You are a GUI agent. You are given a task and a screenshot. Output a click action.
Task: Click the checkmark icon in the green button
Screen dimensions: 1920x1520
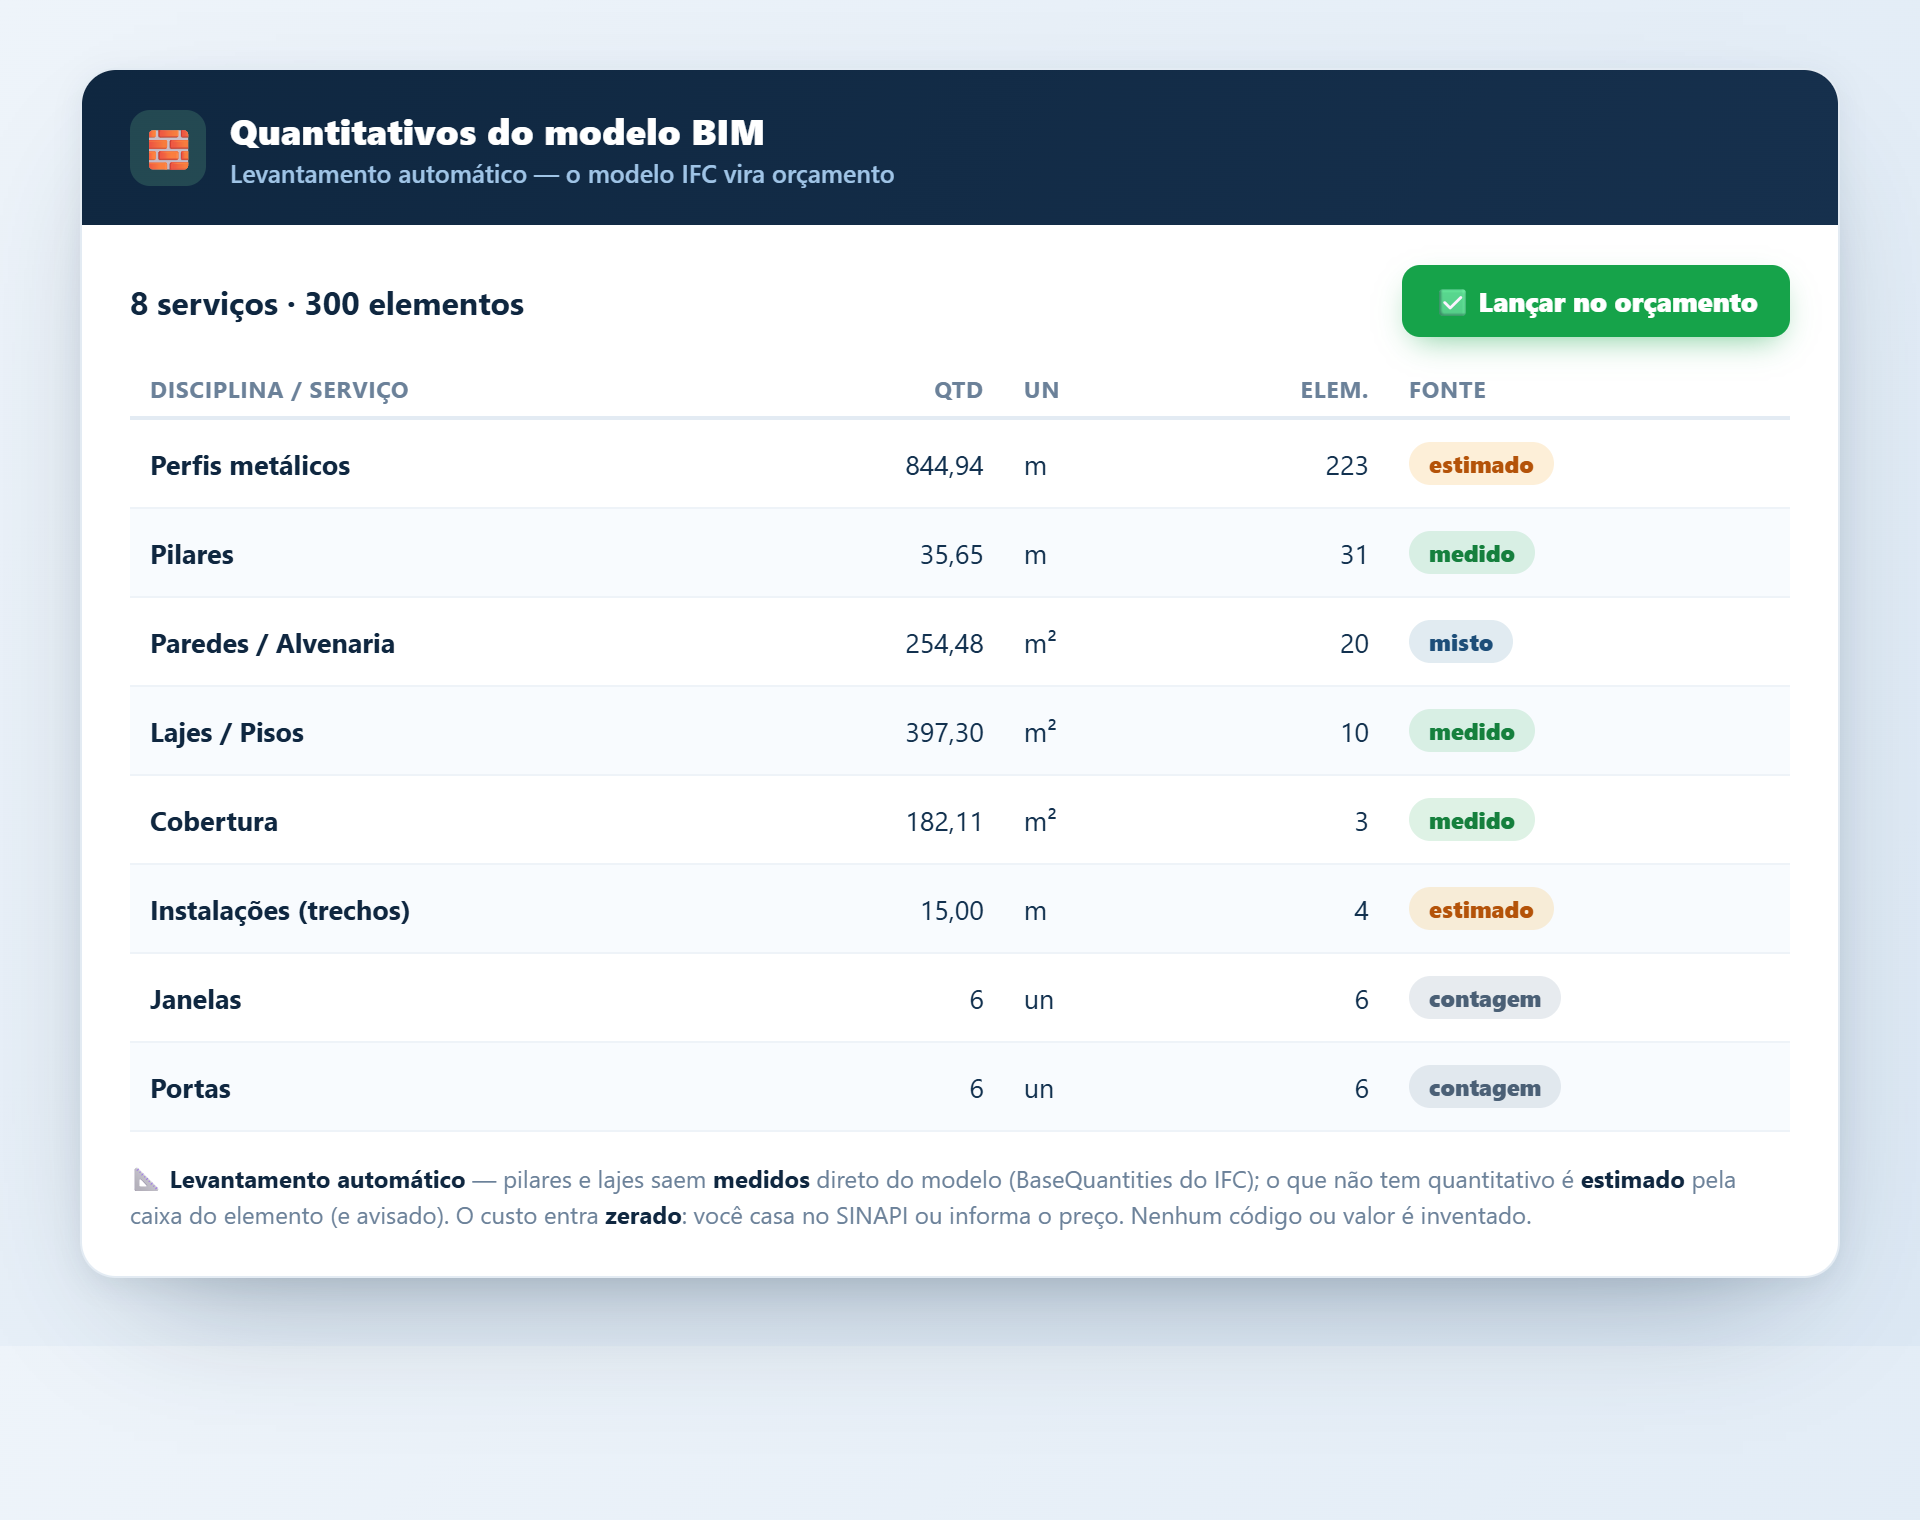[x=1452, y=302]
